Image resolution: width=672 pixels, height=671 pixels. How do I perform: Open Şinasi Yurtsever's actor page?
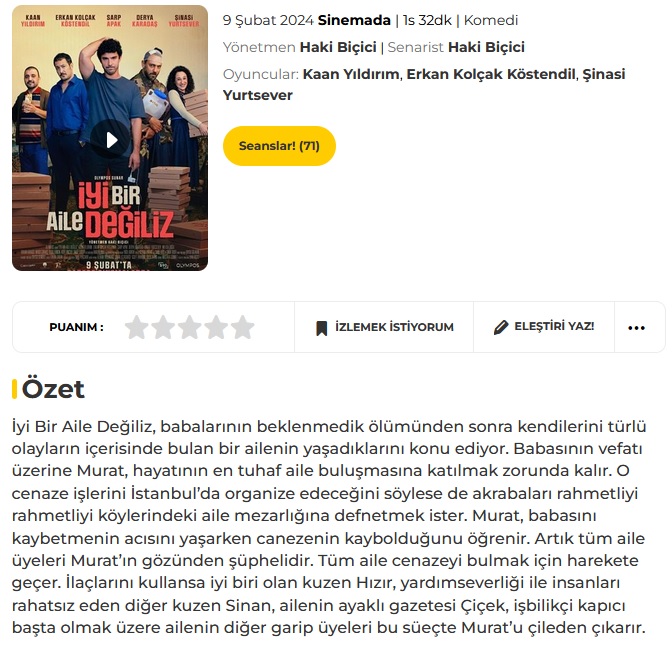(x=424, y=84)
